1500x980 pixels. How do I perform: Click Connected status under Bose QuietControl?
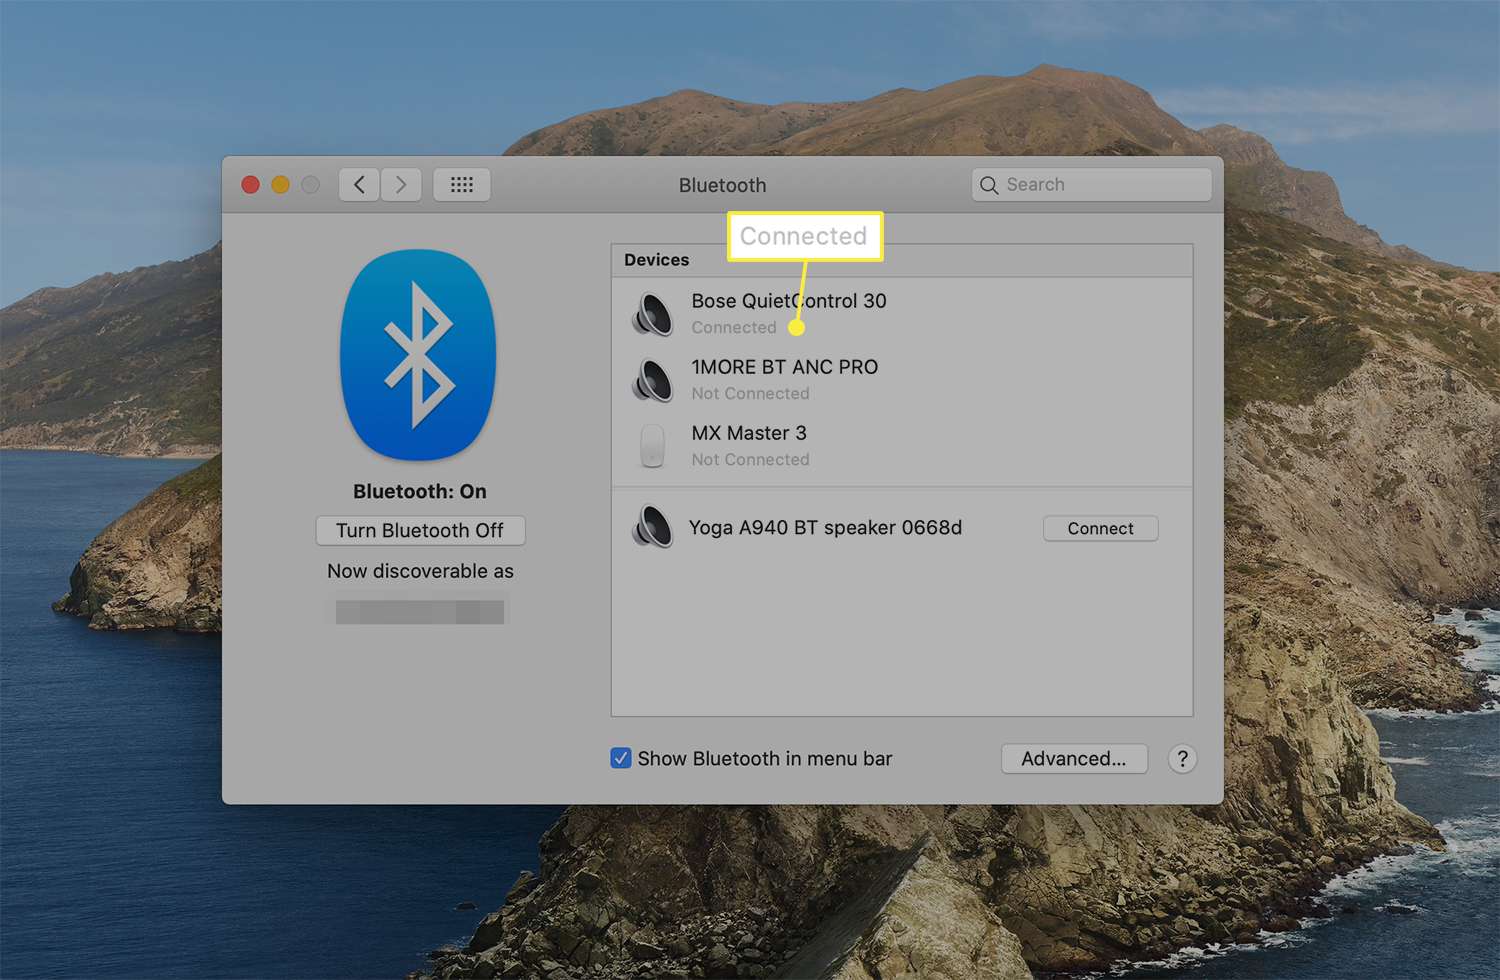pyautogui.click(x=734, y=328)
